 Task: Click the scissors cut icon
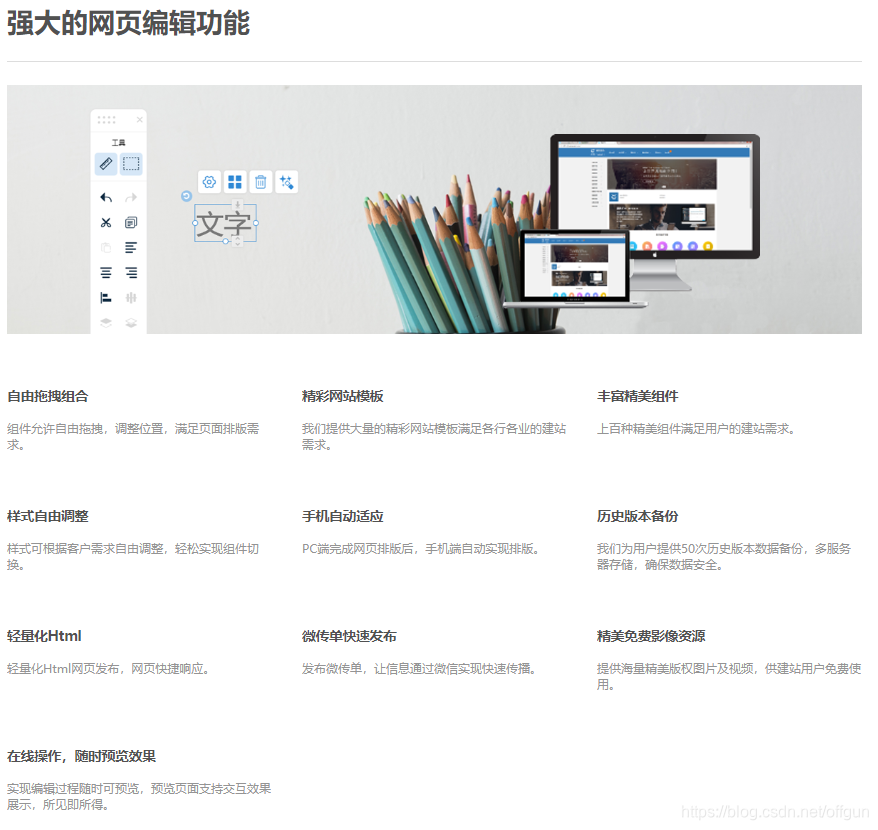(x=105, y=223)
